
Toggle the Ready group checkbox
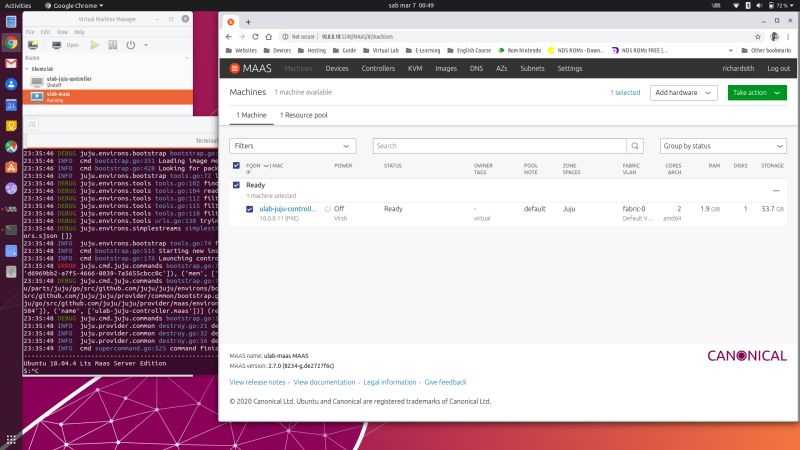[x=236, y=185]
